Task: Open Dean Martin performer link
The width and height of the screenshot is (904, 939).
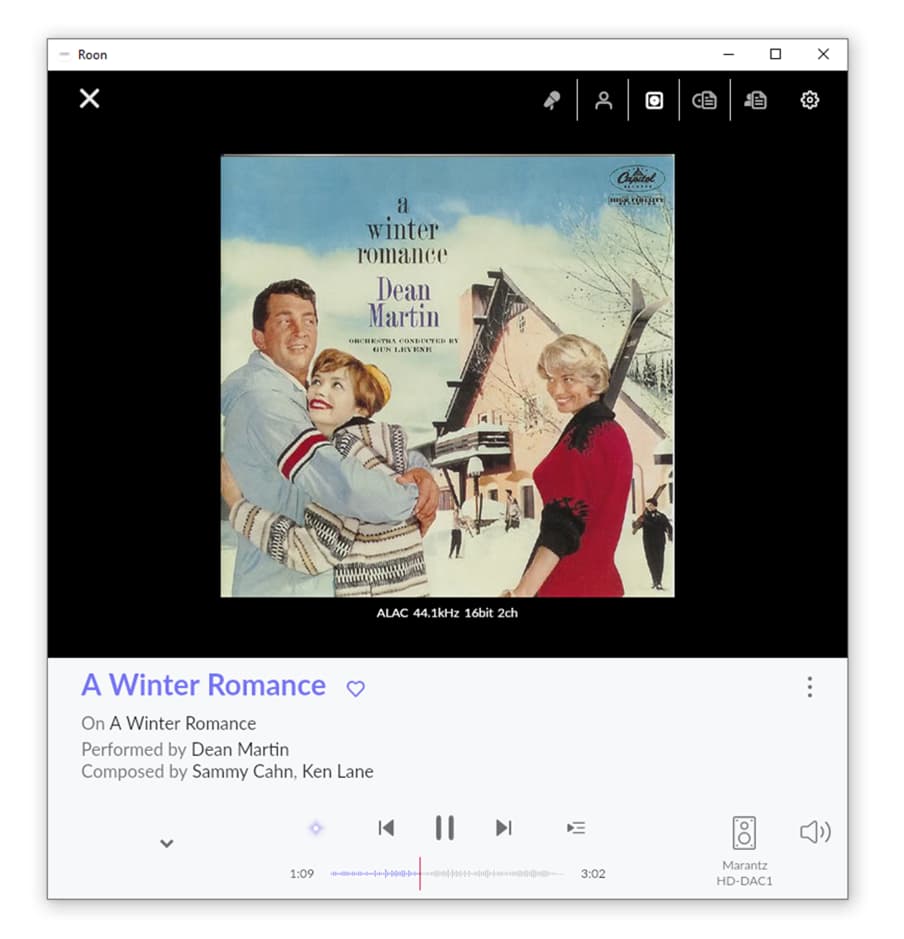Action: [x=240, y=750]
